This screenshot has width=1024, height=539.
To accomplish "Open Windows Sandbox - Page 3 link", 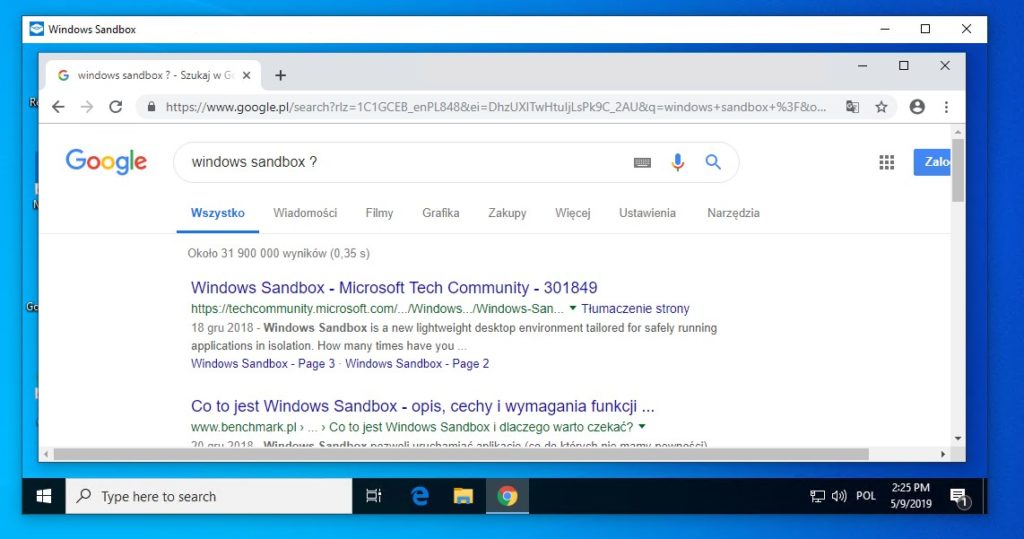I will 263,364.
